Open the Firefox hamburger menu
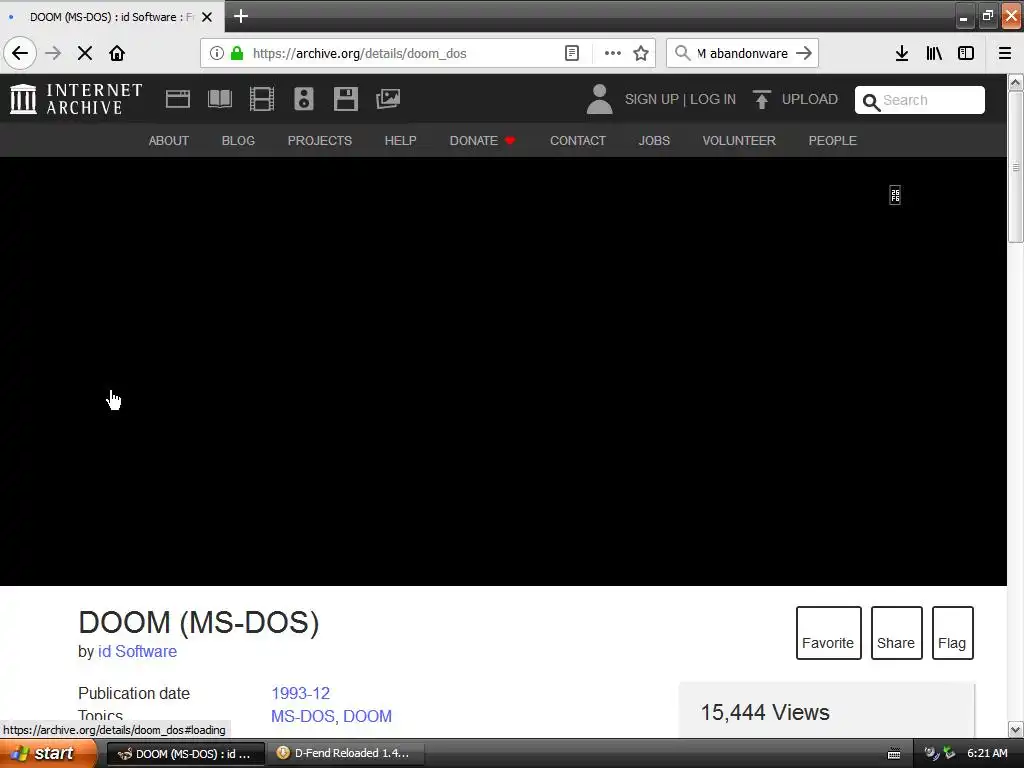Viewport: 1024px width, 768px height. point(1005,53)
